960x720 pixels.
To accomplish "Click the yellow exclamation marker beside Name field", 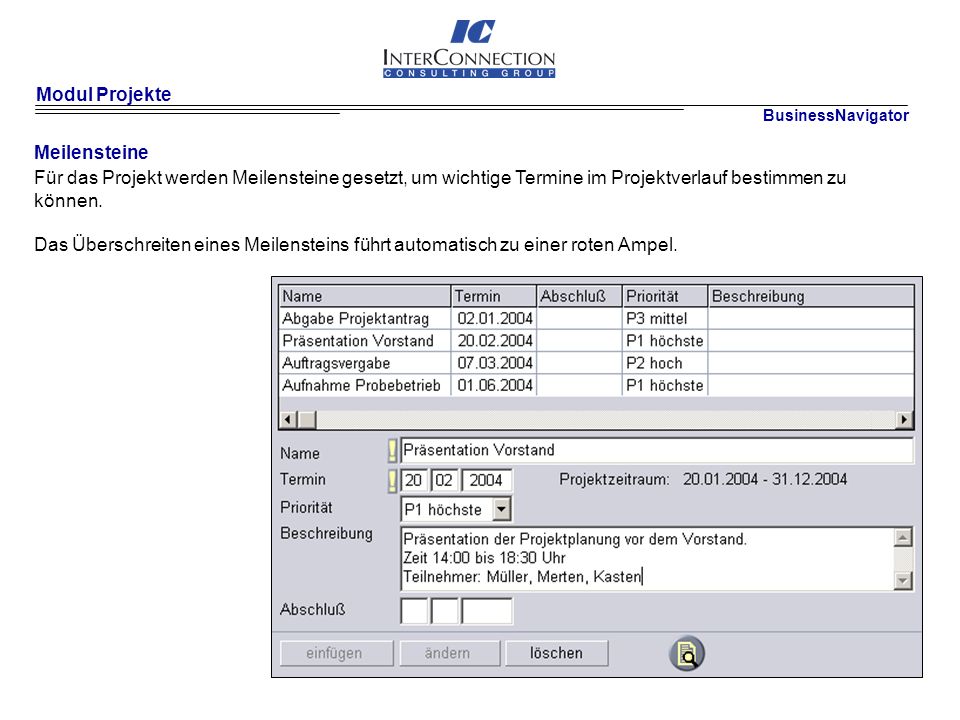I will click(392, 451).
